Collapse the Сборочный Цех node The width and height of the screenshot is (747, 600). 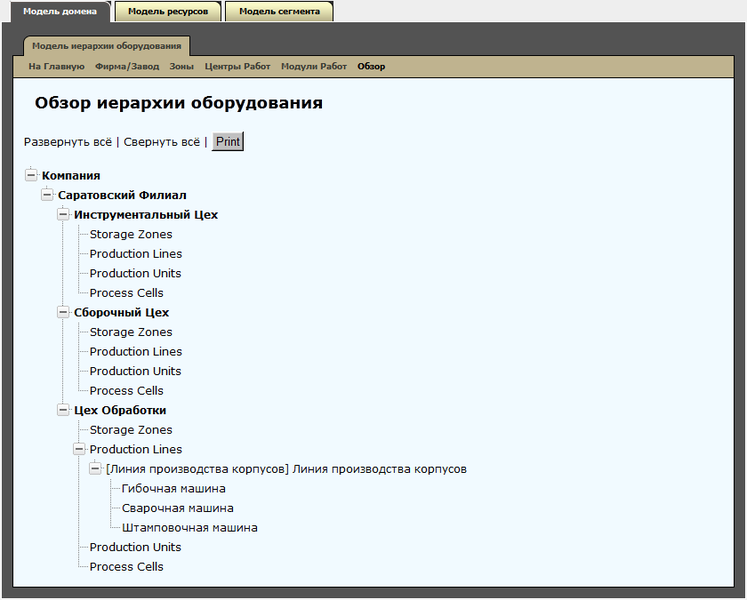click(x=63, y=312)
